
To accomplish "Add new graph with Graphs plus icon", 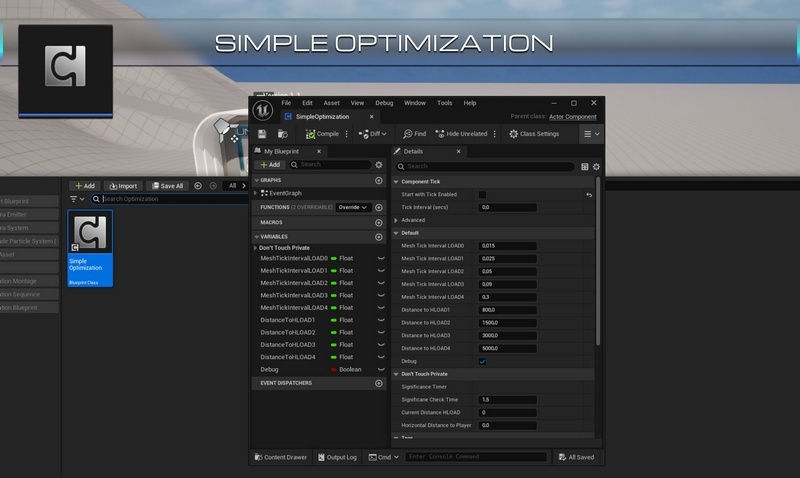I will (x=379, y=181).
